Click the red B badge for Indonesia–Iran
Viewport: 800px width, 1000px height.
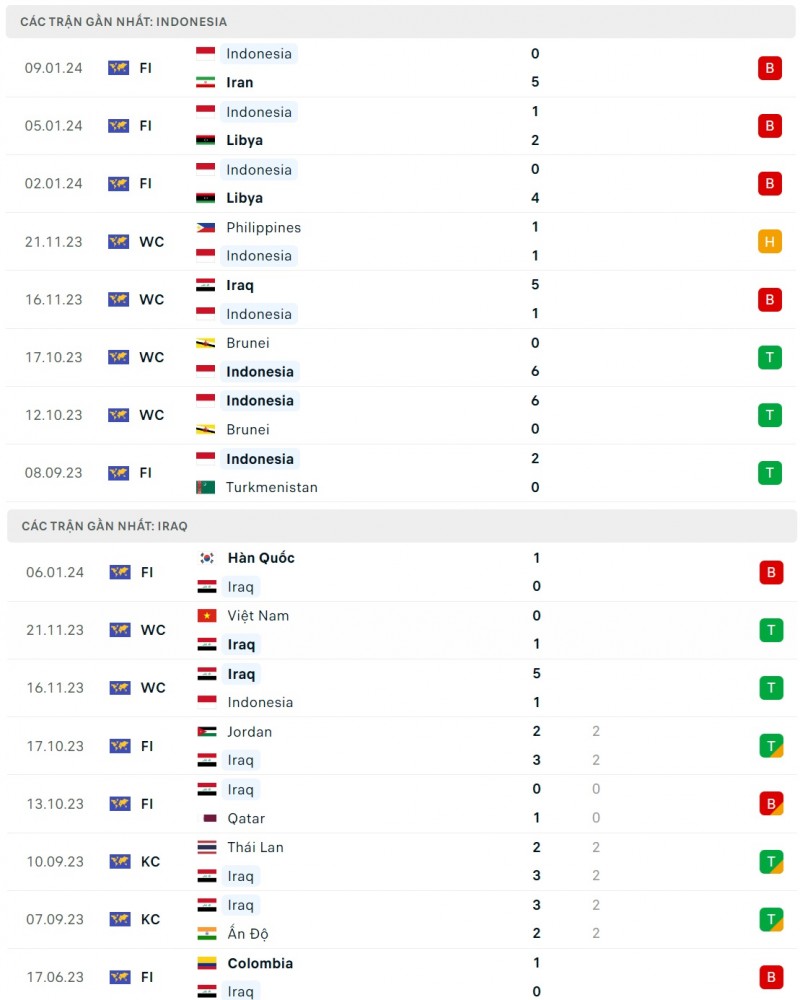(x=769, y=68)
